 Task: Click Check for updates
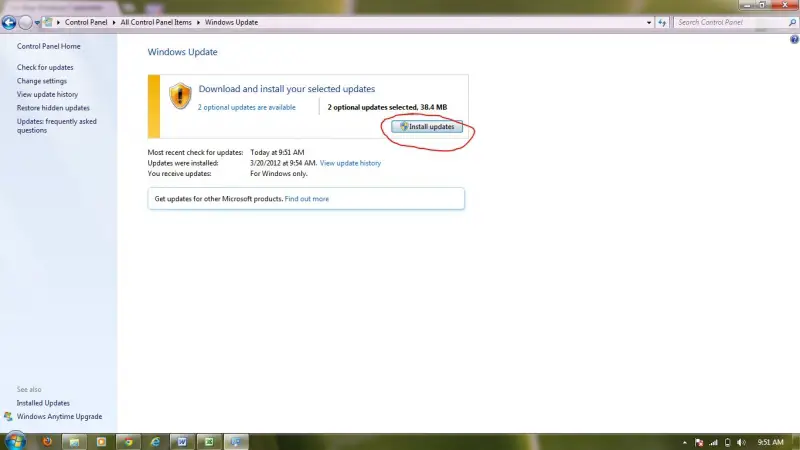click(45, 67)
